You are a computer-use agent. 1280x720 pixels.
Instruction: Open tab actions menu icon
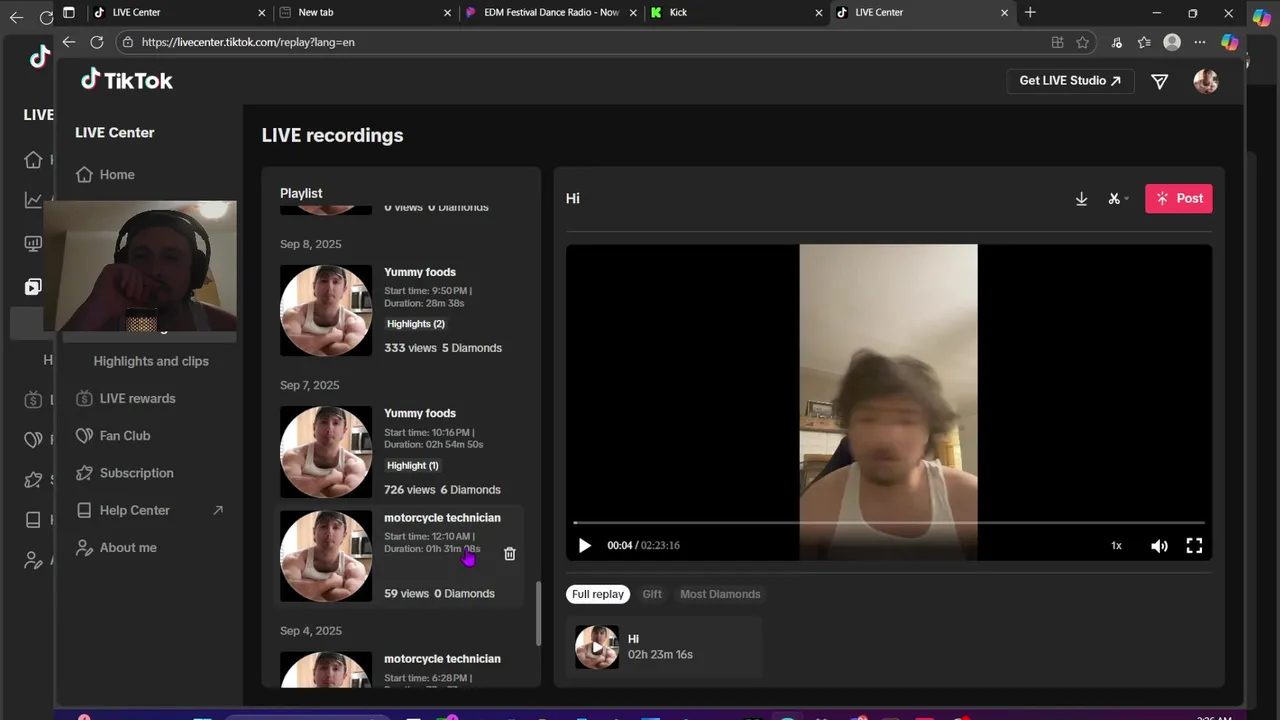point(68,13)
